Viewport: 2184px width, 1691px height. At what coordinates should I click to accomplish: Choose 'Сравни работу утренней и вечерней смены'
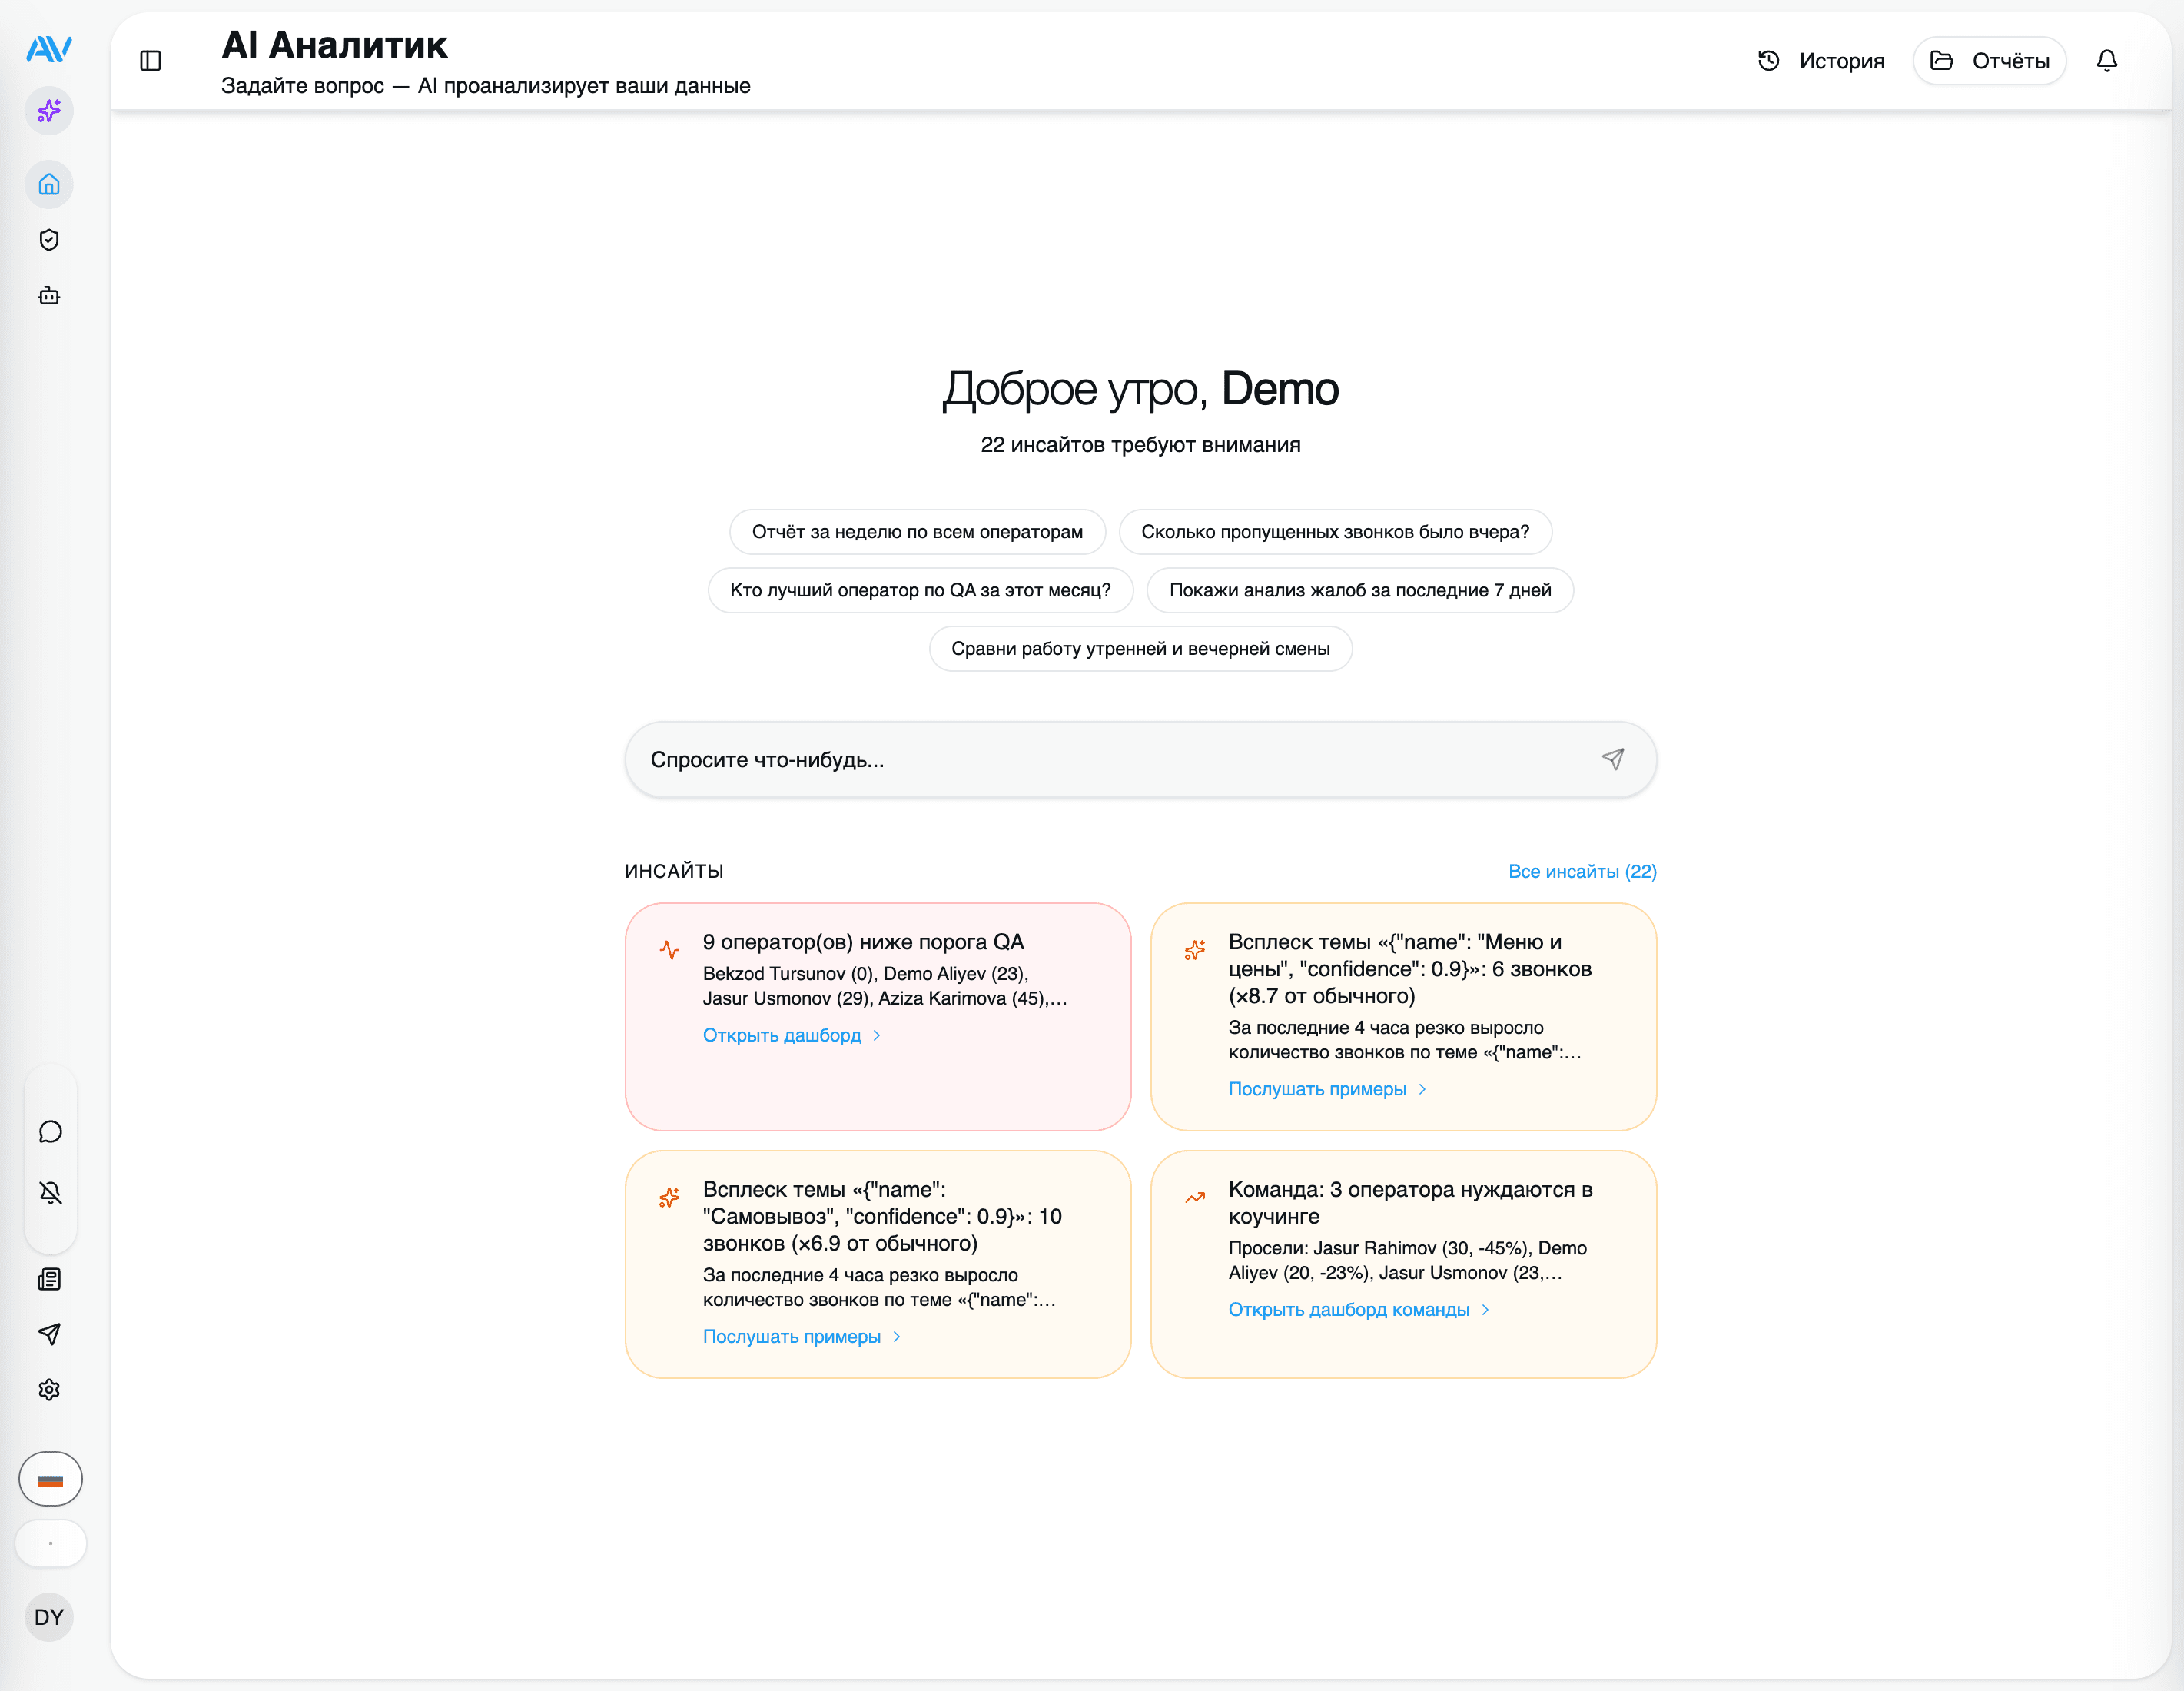[x=1140, y=649]
